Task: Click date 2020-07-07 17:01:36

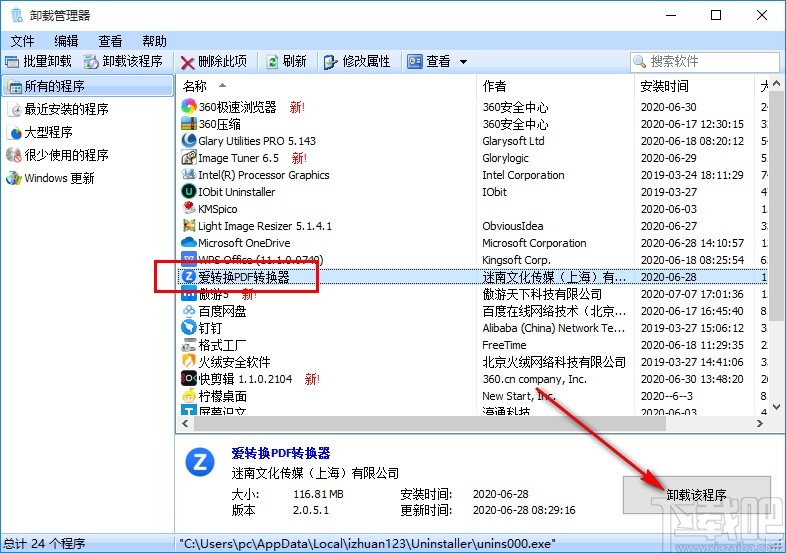Action: [692, 294]
